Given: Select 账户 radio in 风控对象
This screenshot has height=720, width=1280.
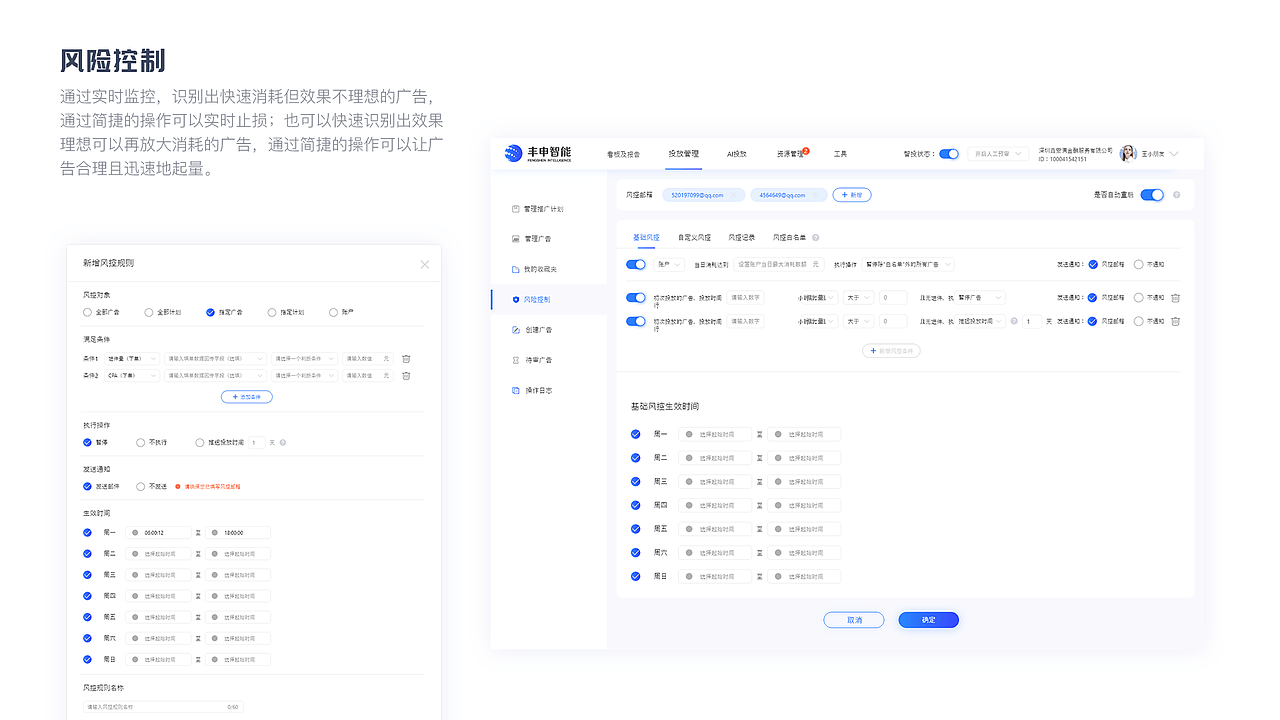Looking at the screenshot, I should (x=333, y=312).
